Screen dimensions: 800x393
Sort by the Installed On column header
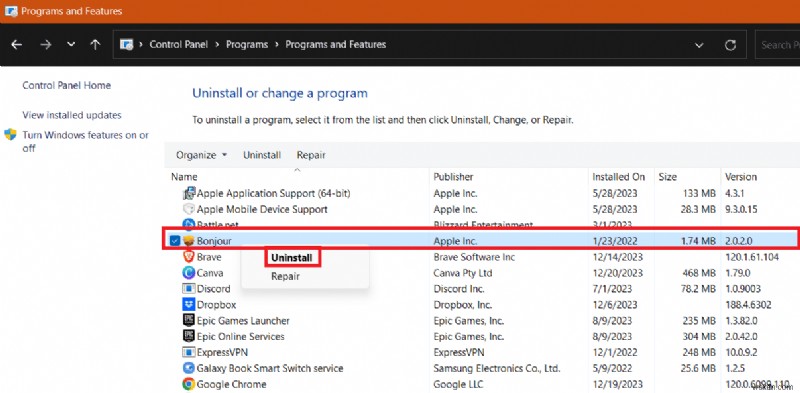(618, 177)
